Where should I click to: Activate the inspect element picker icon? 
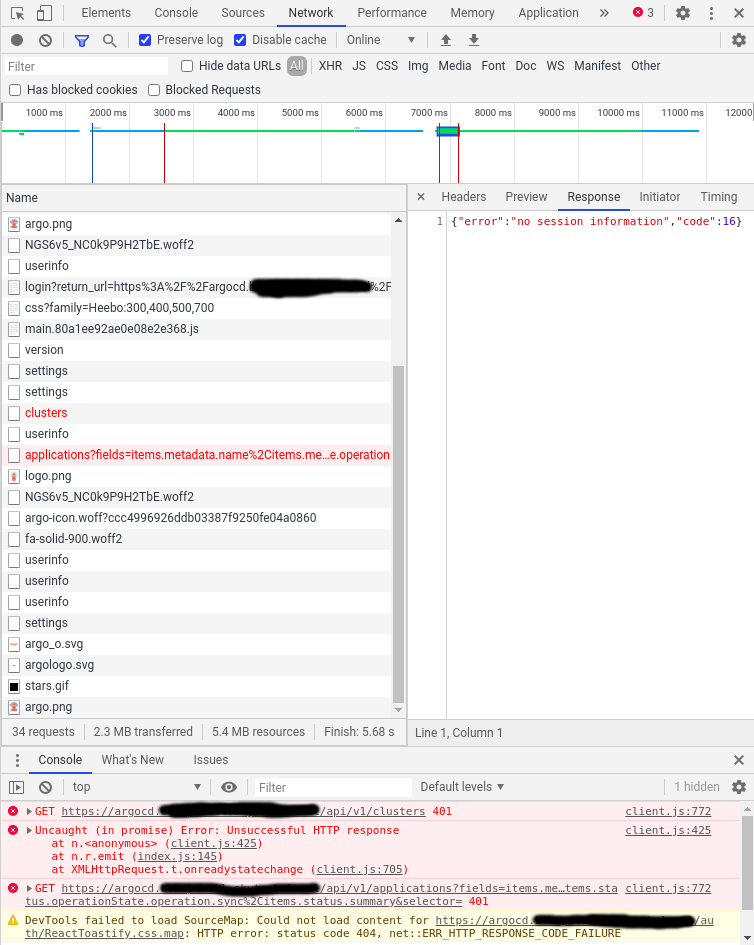[17, 13]
